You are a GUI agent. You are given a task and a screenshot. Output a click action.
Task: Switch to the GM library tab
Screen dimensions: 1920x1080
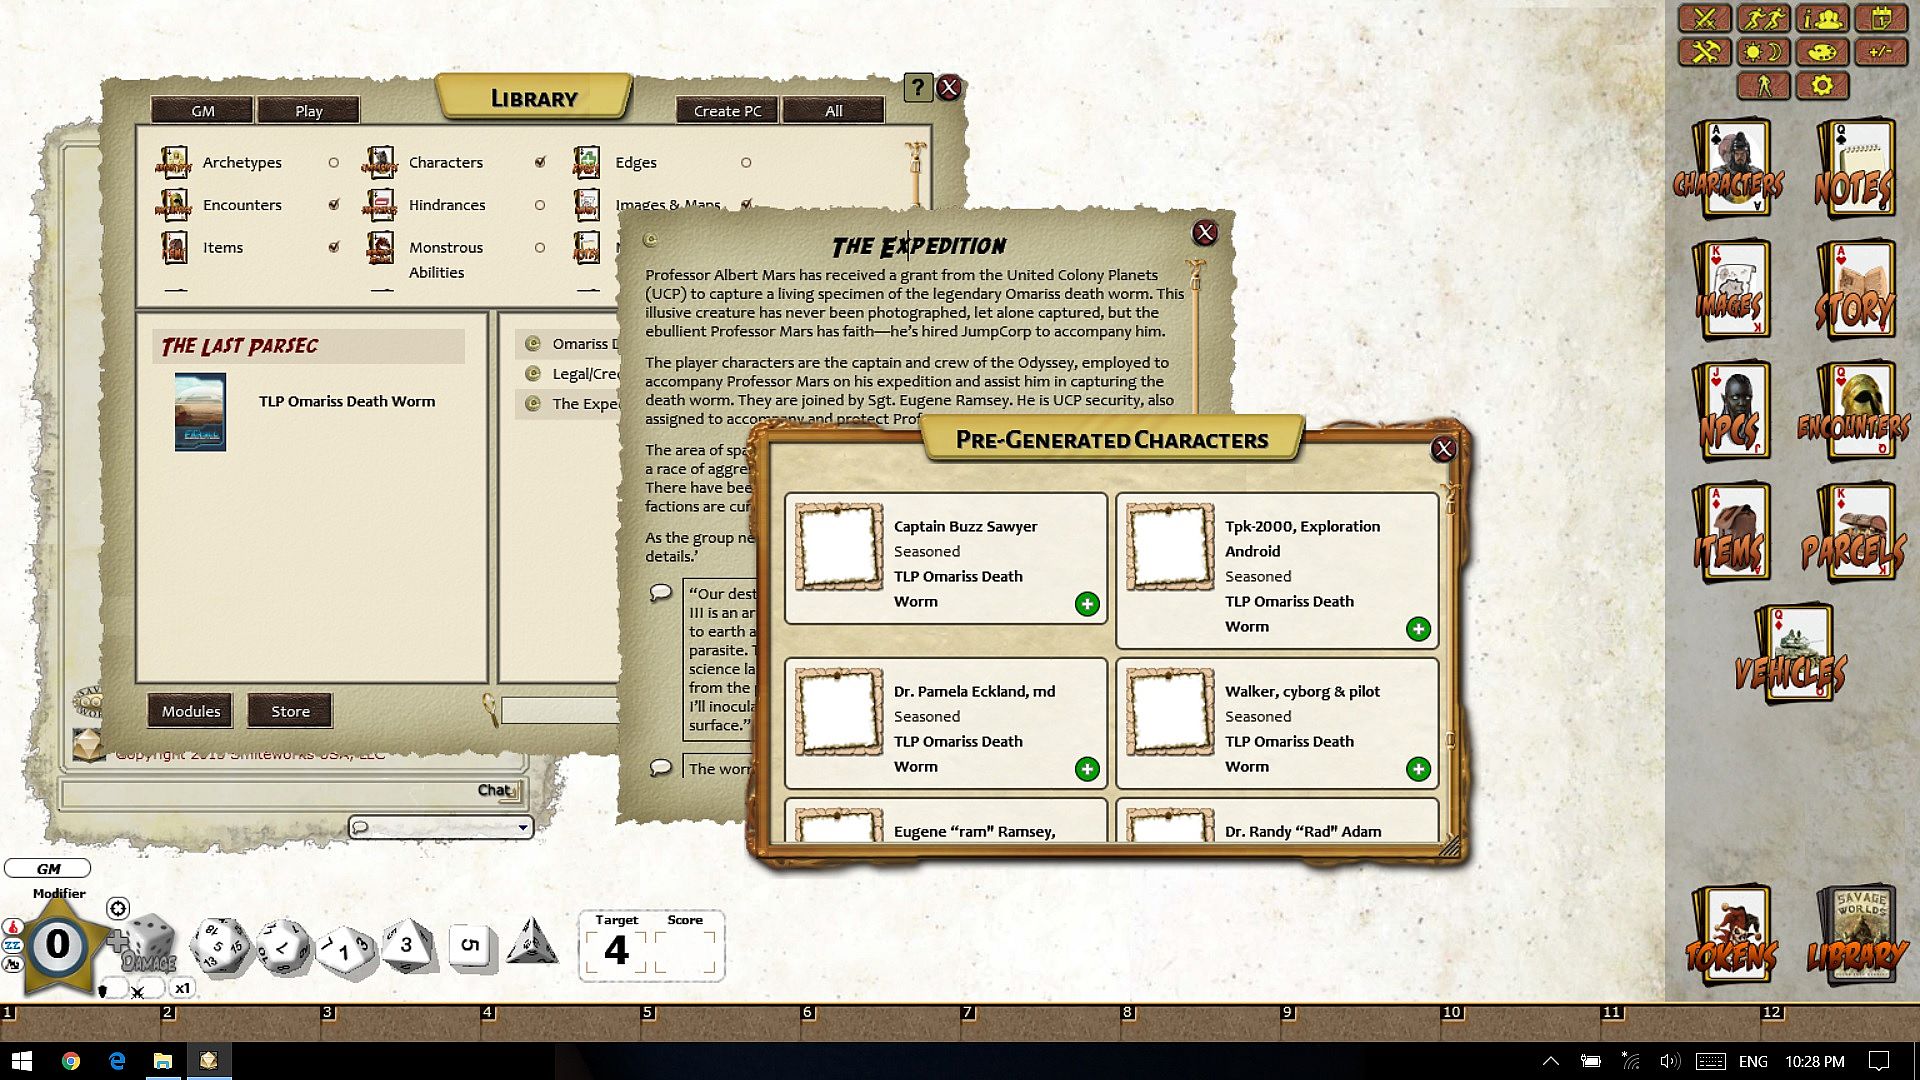(203, 111)
